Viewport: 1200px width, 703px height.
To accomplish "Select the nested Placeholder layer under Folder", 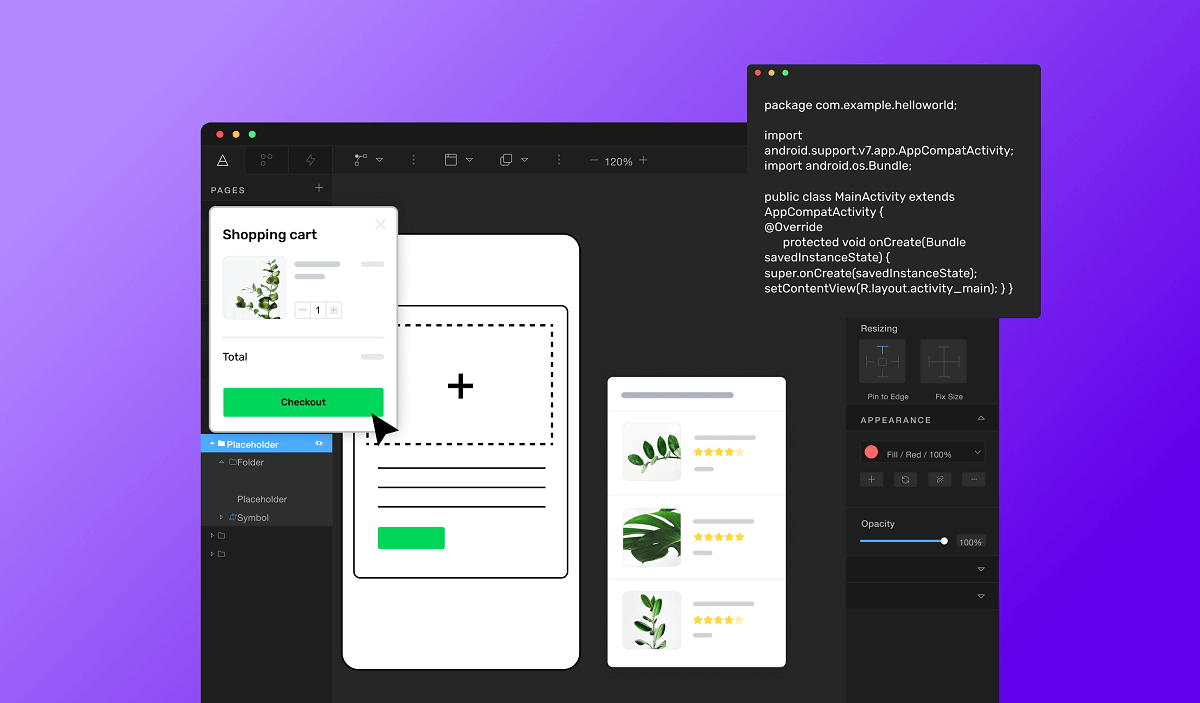I will pos(262,499).
